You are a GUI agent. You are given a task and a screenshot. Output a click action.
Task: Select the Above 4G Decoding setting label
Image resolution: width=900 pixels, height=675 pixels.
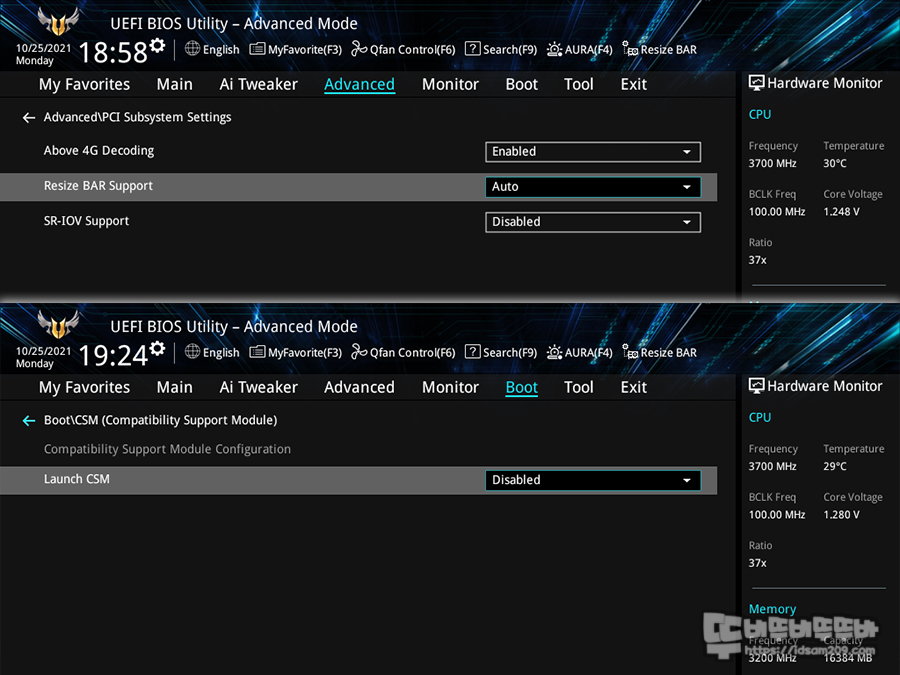click(99, 151)
